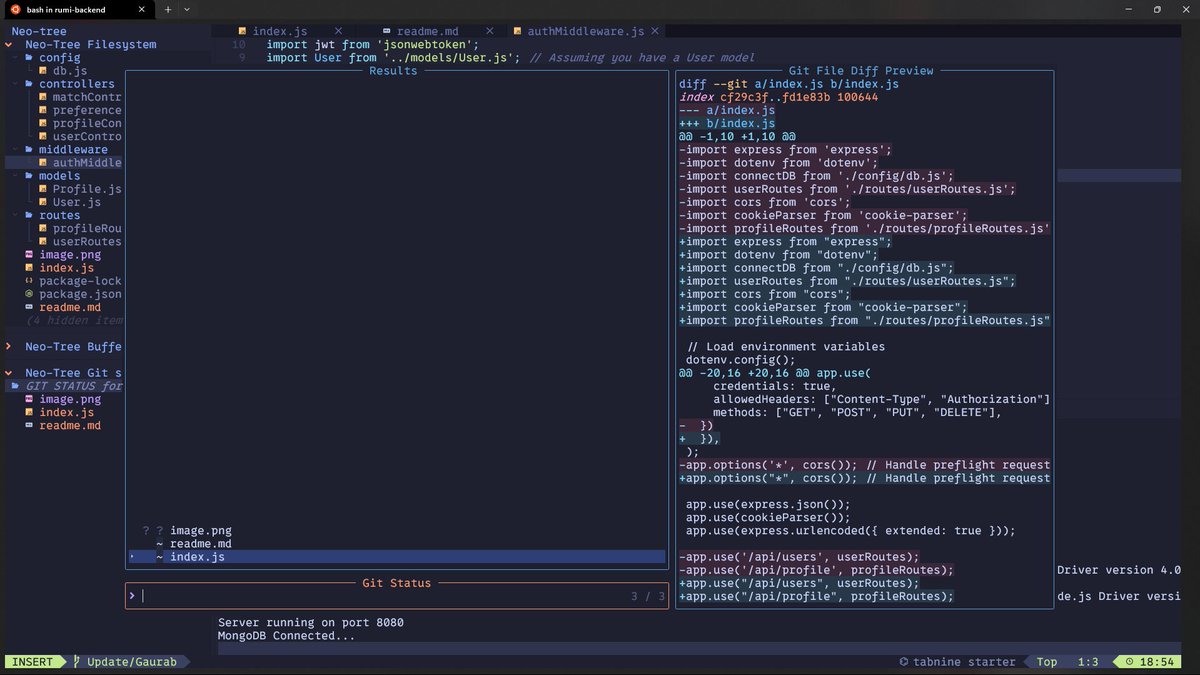
Task: Click the 1:3 cursor position indicator
Action: [x=1088, y=662]
